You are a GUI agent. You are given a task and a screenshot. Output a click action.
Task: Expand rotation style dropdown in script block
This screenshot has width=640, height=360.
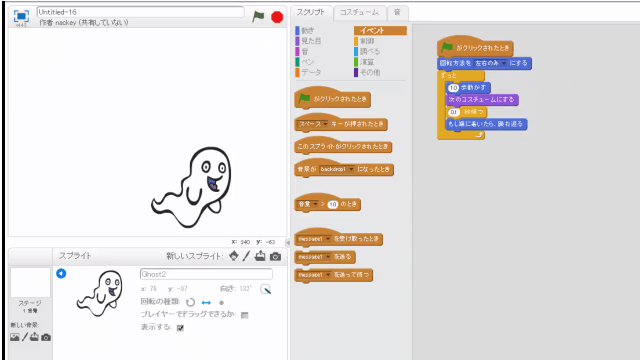pos(490,63)
